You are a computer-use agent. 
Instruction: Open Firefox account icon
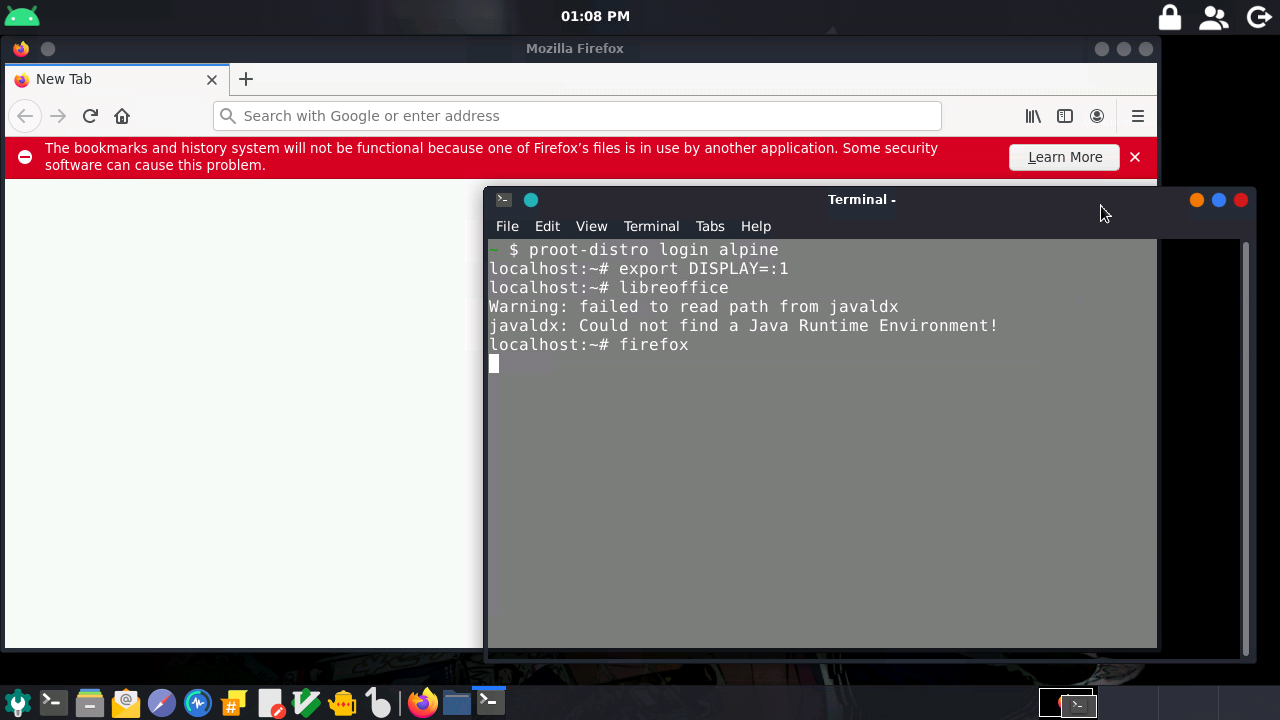(1097, 116)
